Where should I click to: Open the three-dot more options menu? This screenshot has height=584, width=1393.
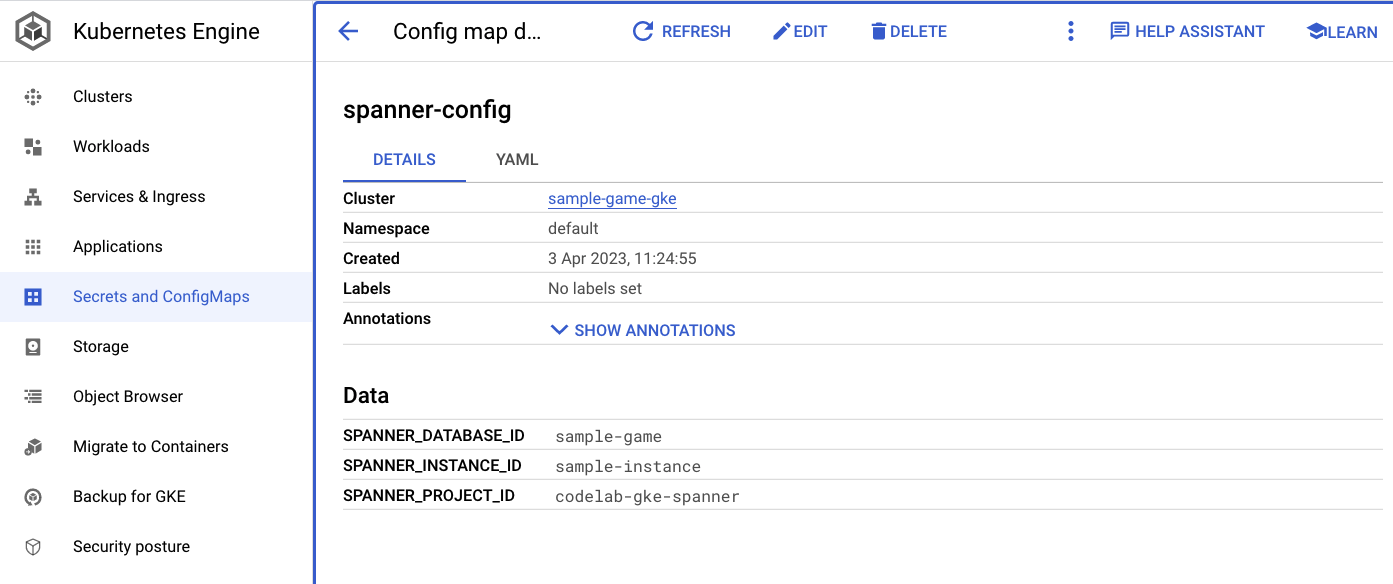click(1070, 31)
